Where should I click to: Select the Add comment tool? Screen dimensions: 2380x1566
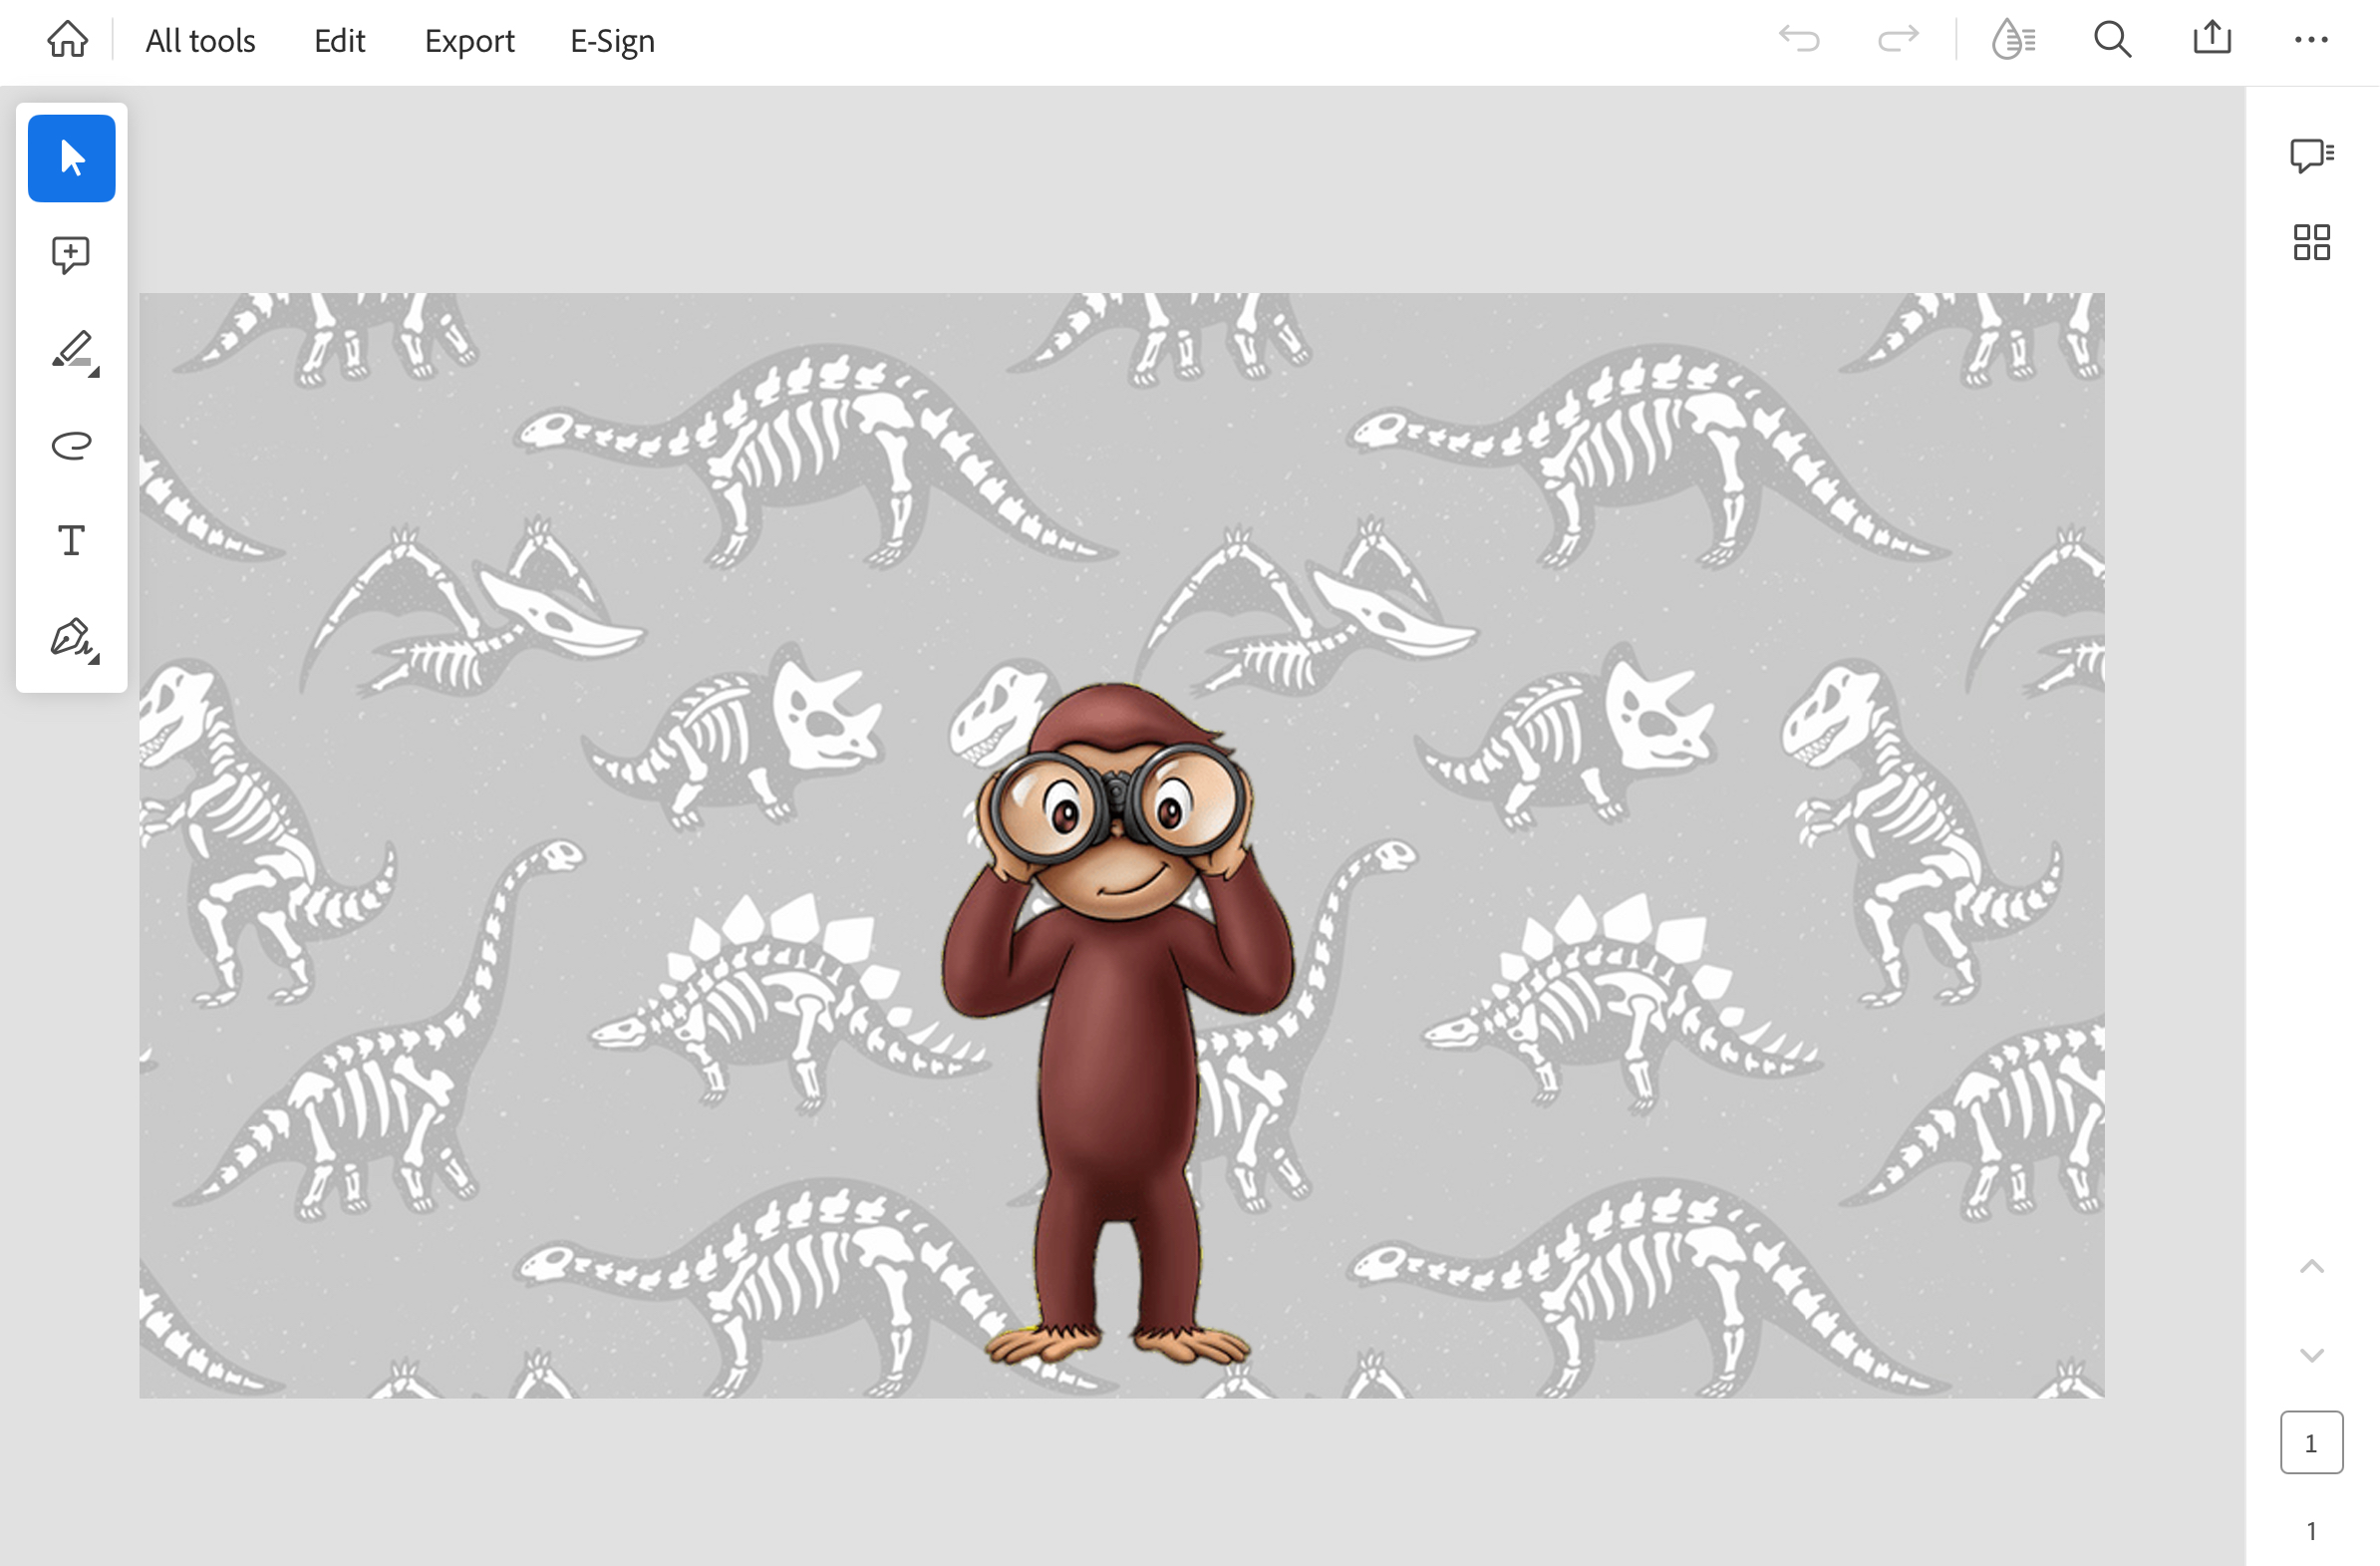pyautogui.click(x=72, y=255)
